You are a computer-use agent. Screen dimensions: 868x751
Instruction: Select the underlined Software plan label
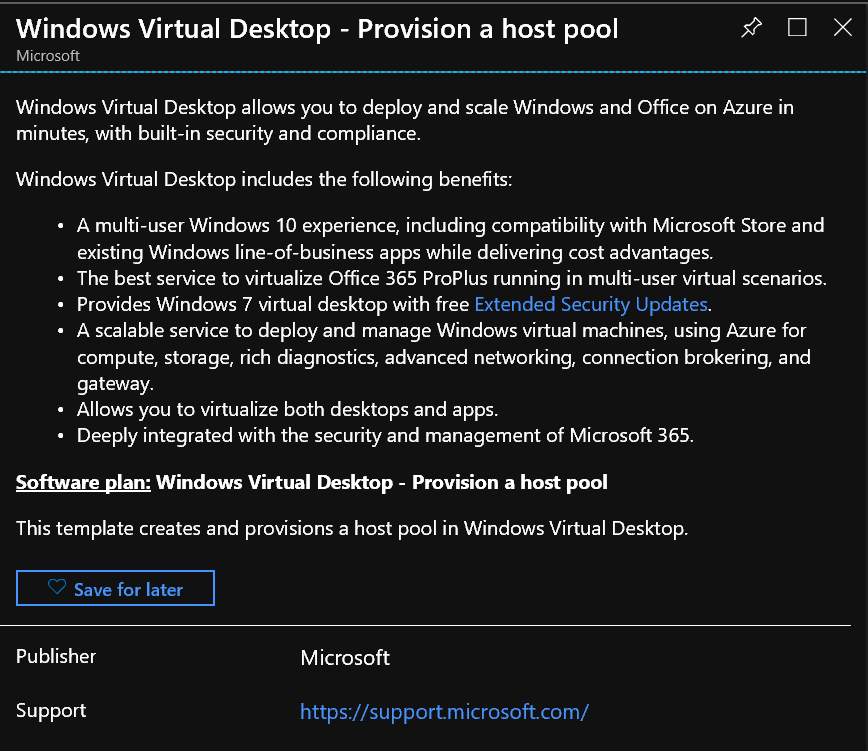(x=82, y=481)
